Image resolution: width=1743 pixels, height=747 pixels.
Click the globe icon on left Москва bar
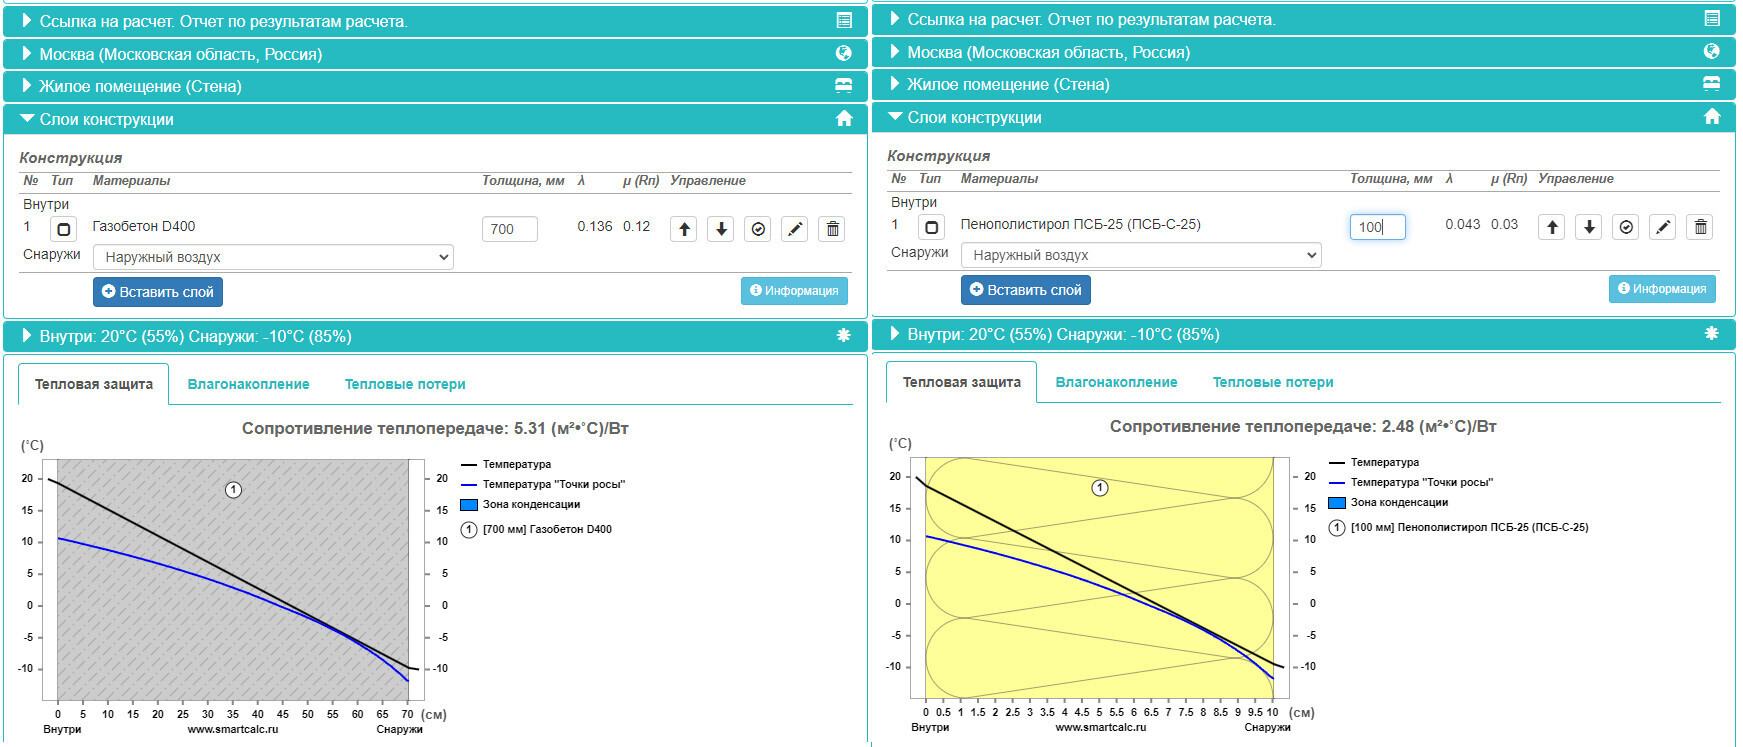click(x=844, y=53)
